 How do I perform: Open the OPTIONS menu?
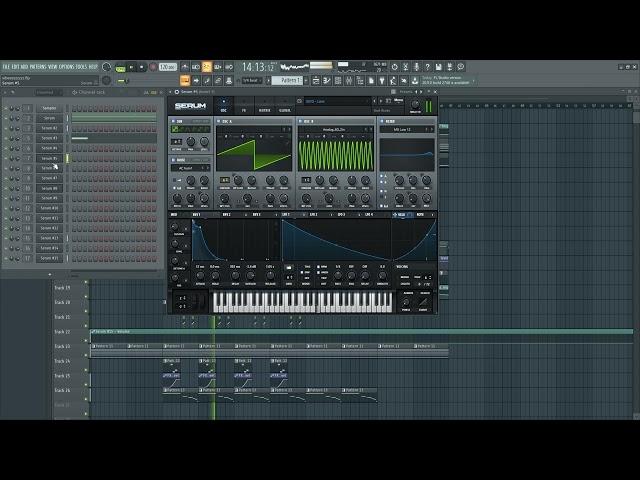[67, 67]
